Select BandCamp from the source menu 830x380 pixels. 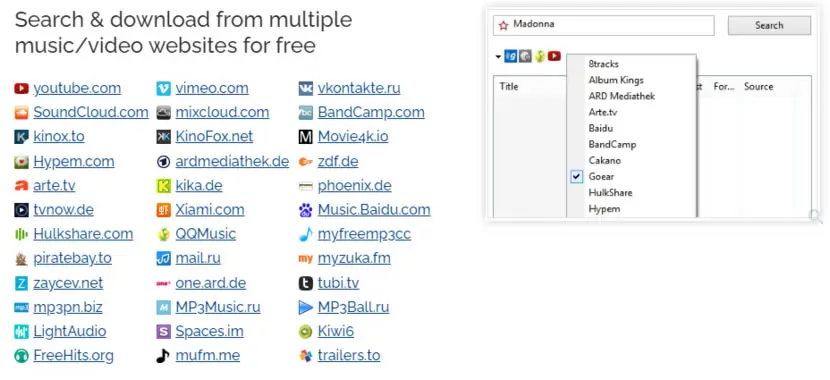pos(612,144)
